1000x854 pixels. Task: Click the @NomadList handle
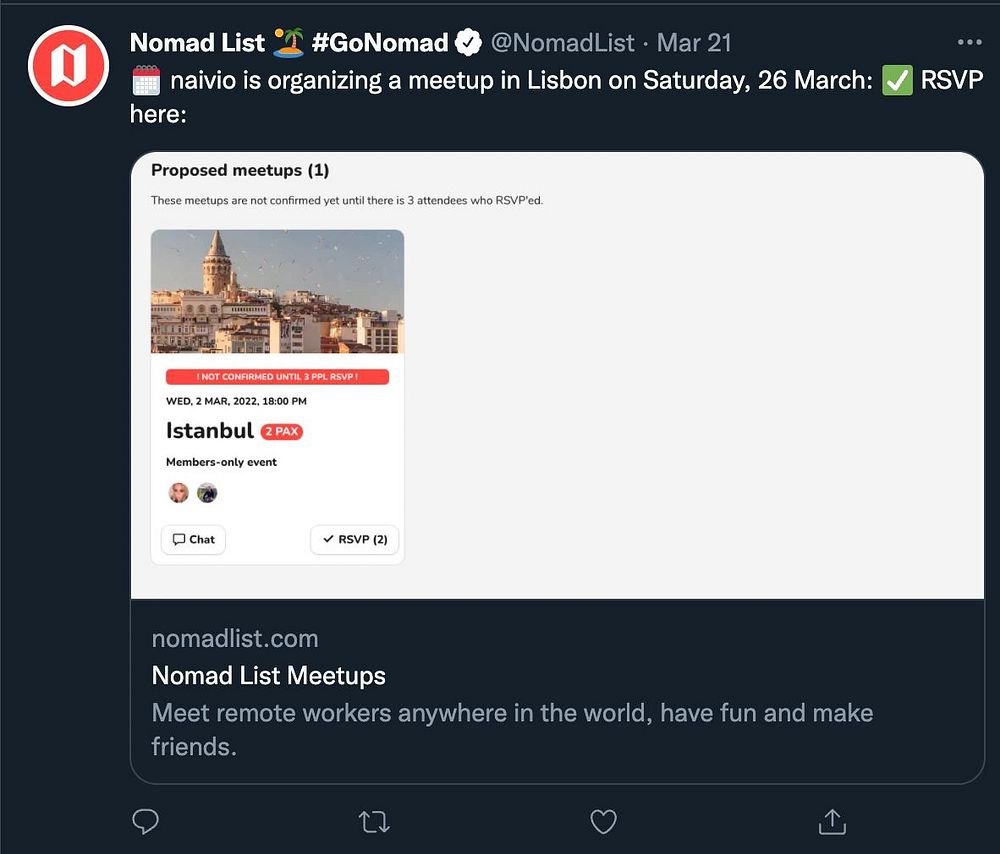[x=562, y=43]
